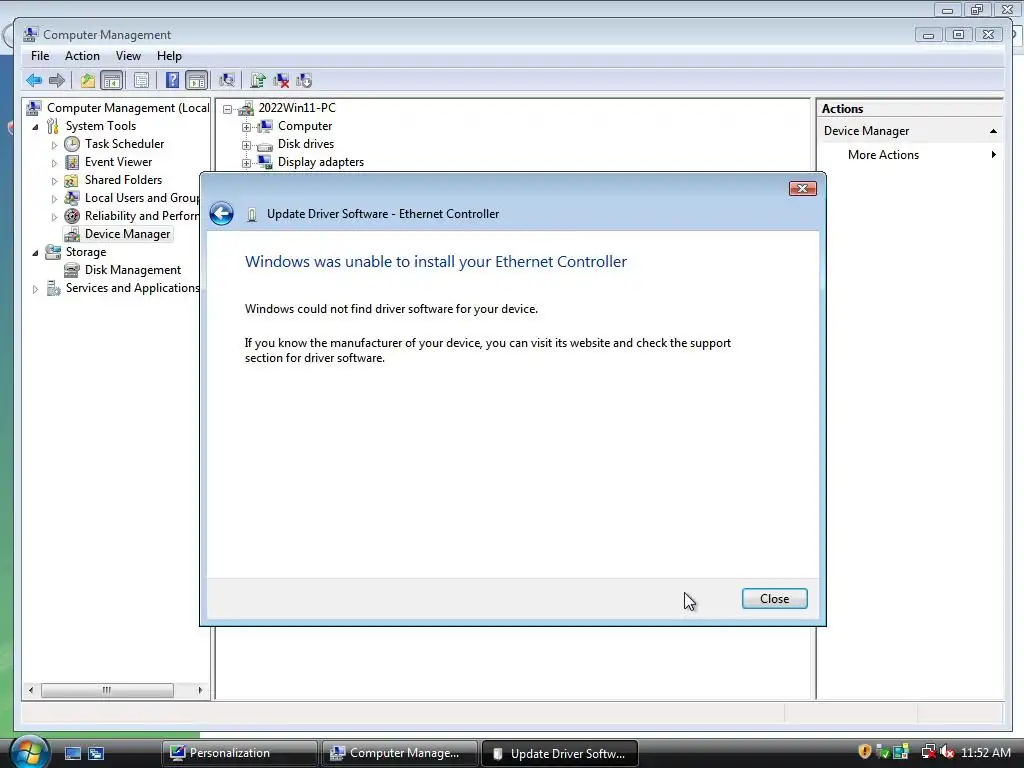Click the console tree horizontal scrollbar thumb
This screenshot has width=1024, height=768.
coord(107,690)
